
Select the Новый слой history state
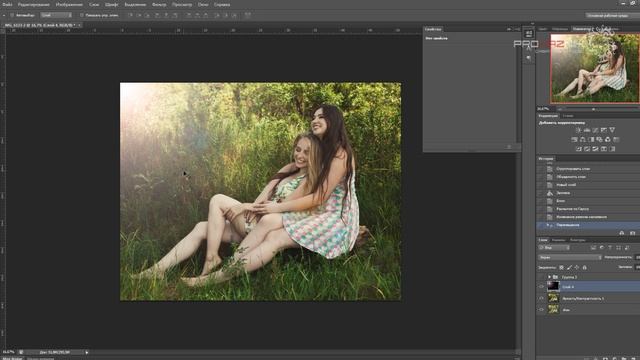tap(588, 185)
